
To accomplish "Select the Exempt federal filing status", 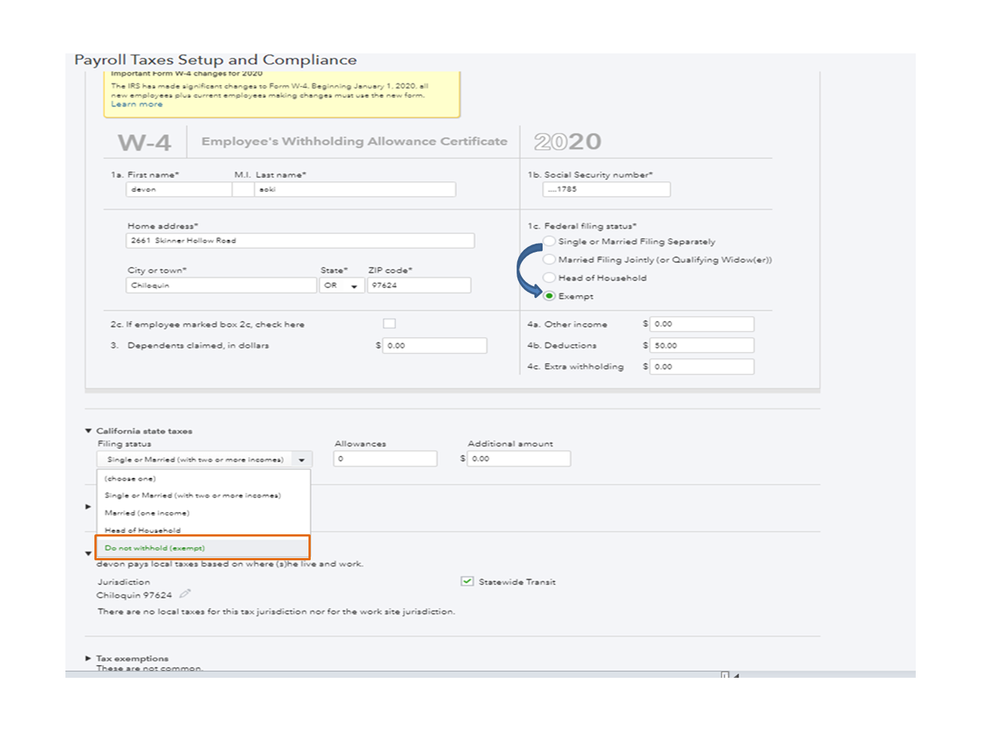I will pyautogui.click(x=549, y=296).
